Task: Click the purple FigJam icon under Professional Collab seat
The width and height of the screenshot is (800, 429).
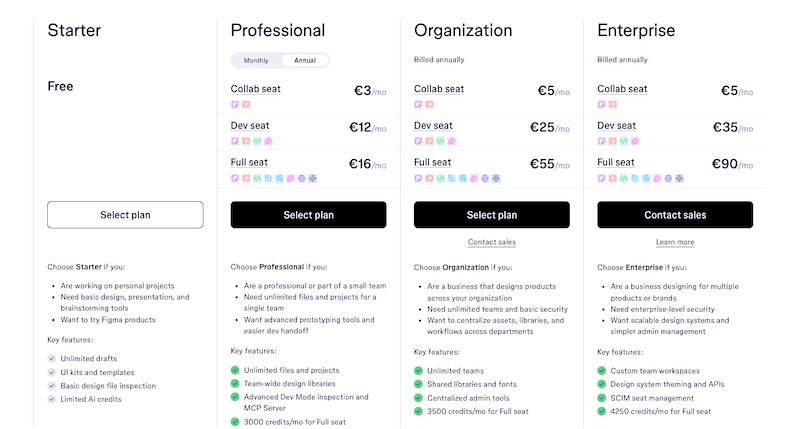Action: [x=235, y=105]
